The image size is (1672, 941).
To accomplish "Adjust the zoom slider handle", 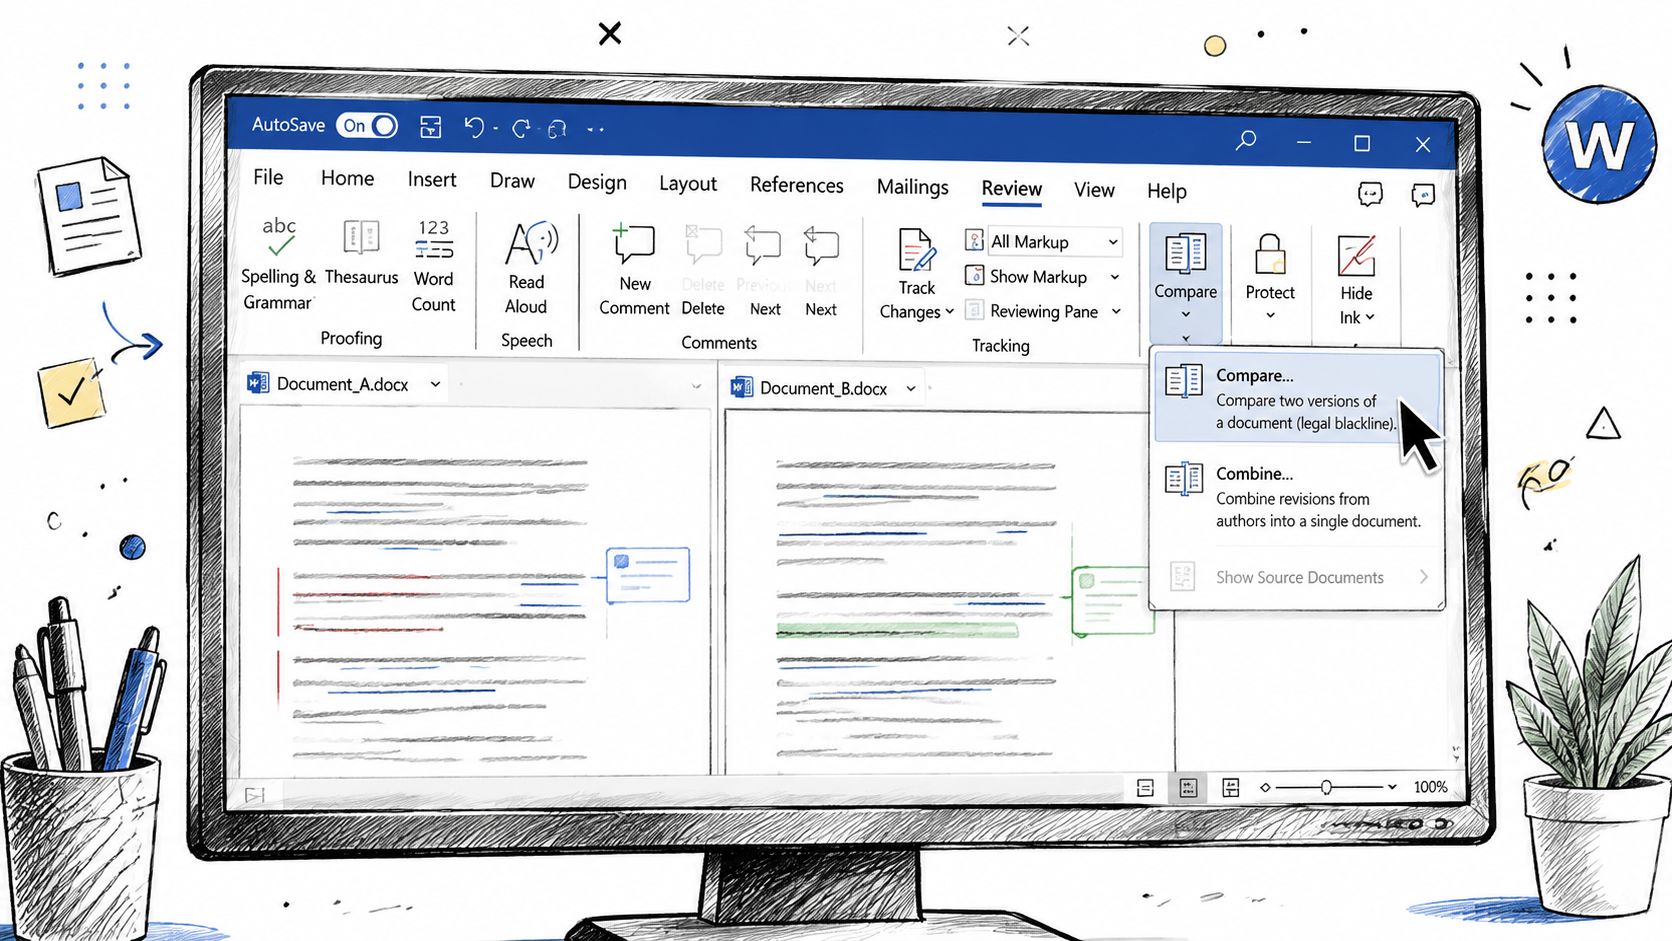I will pyautogui.click(x=1326, y=787).
